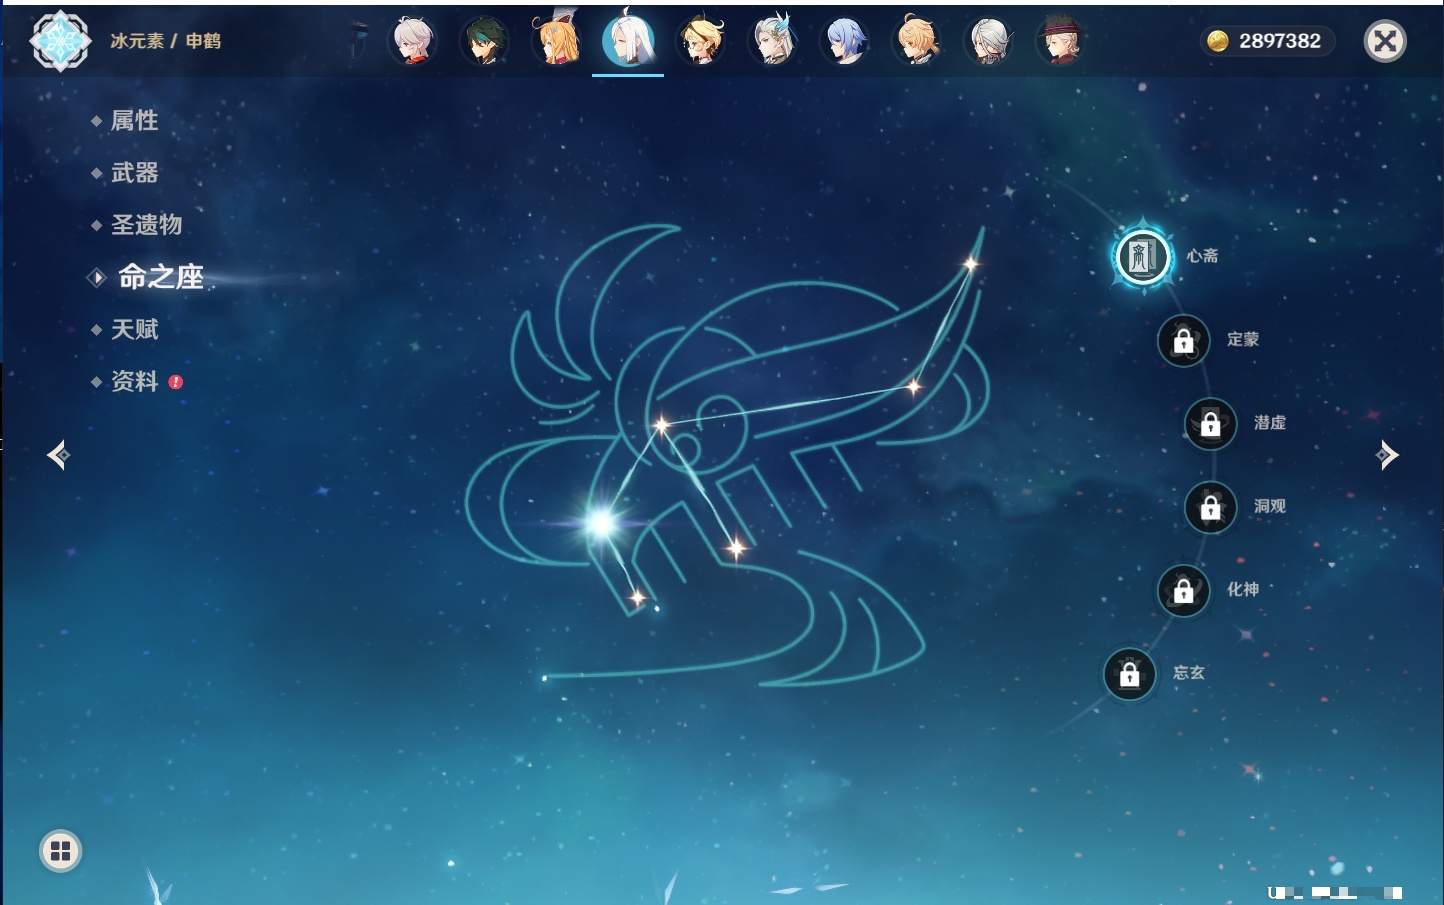Go to the next character with right arrow
This screenshot has width=1444, height=905.
tap(1387, 455)
